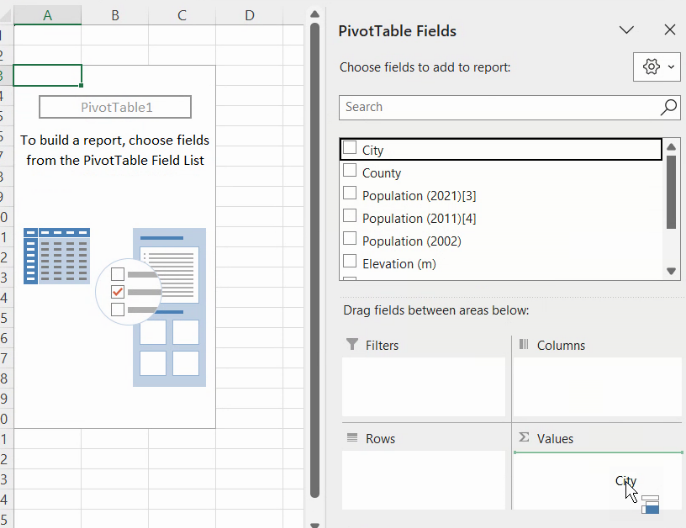Check the City field checkbox

[x=350, y=148]
